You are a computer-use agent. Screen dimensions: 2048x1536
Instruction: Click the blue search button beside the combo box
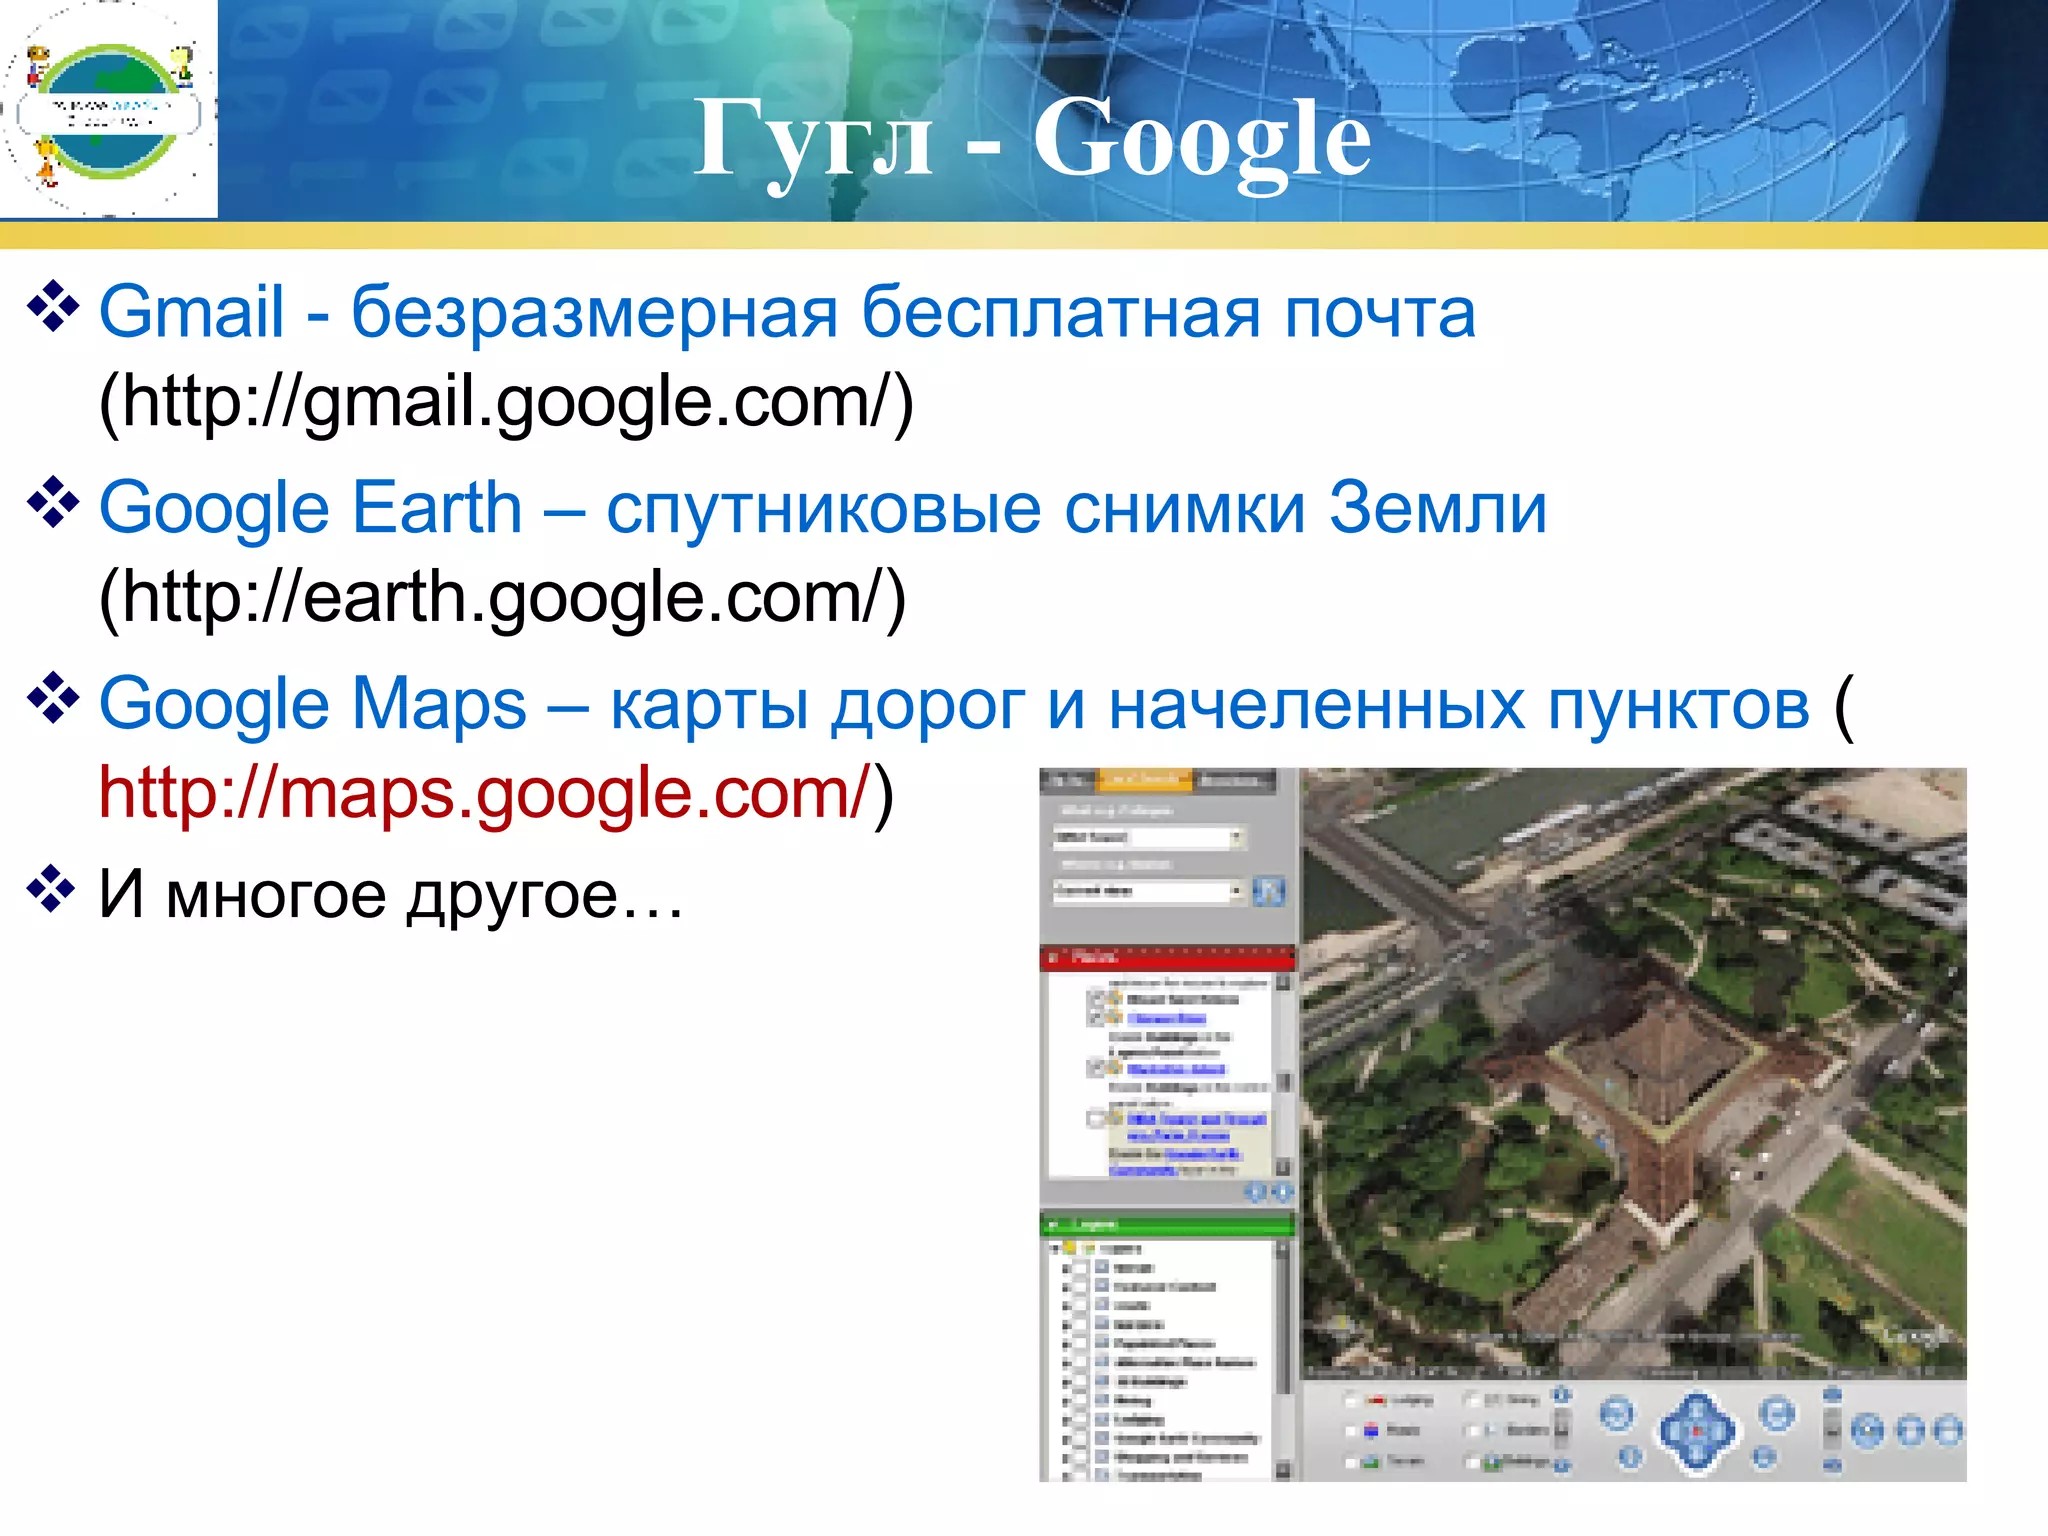pos(1269,891)
